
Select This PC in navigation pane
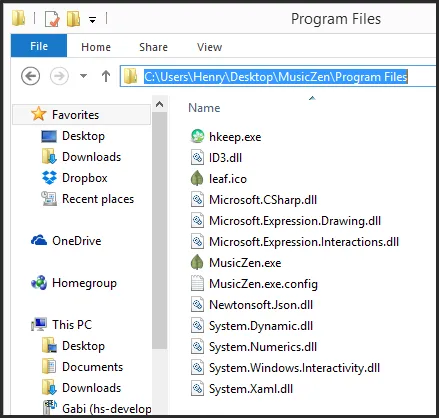72,325
